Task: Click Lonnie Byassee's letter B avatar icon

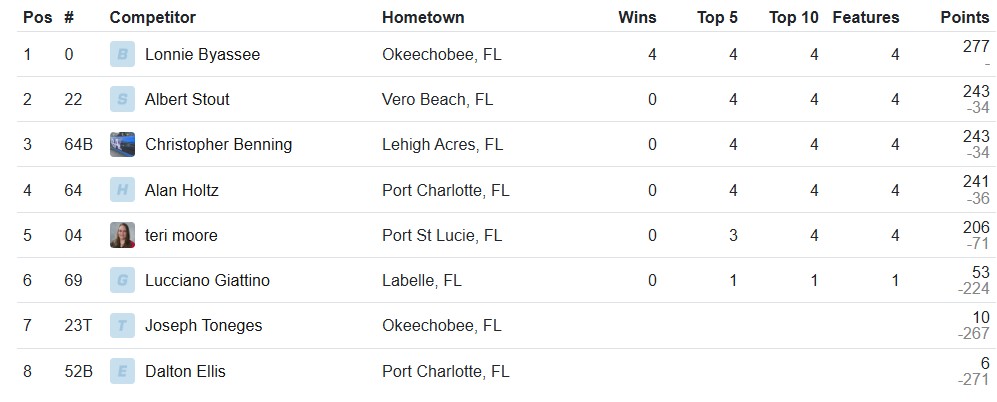Action: pos(122,54)
